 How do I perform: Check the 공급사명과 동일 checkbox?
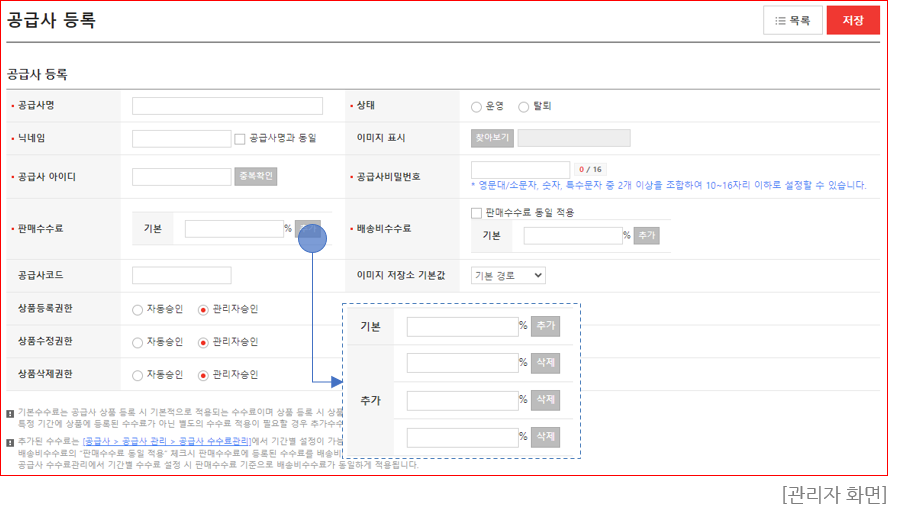click(240, 138)
